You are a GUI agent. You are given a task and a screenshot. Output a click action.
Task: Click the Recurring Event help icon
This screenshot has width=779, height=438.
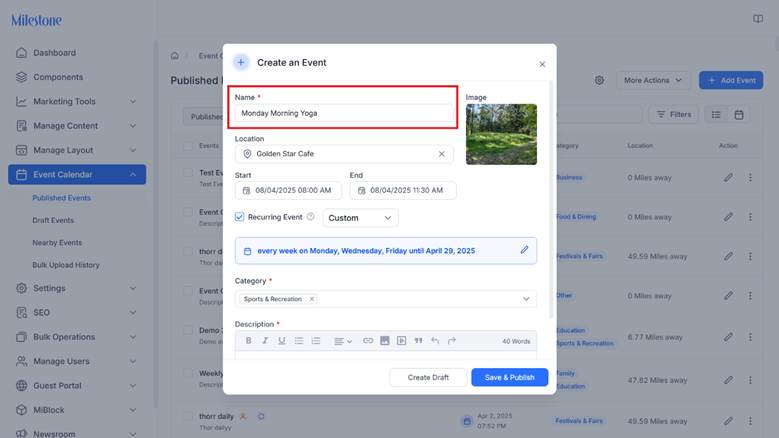[311, 217]
